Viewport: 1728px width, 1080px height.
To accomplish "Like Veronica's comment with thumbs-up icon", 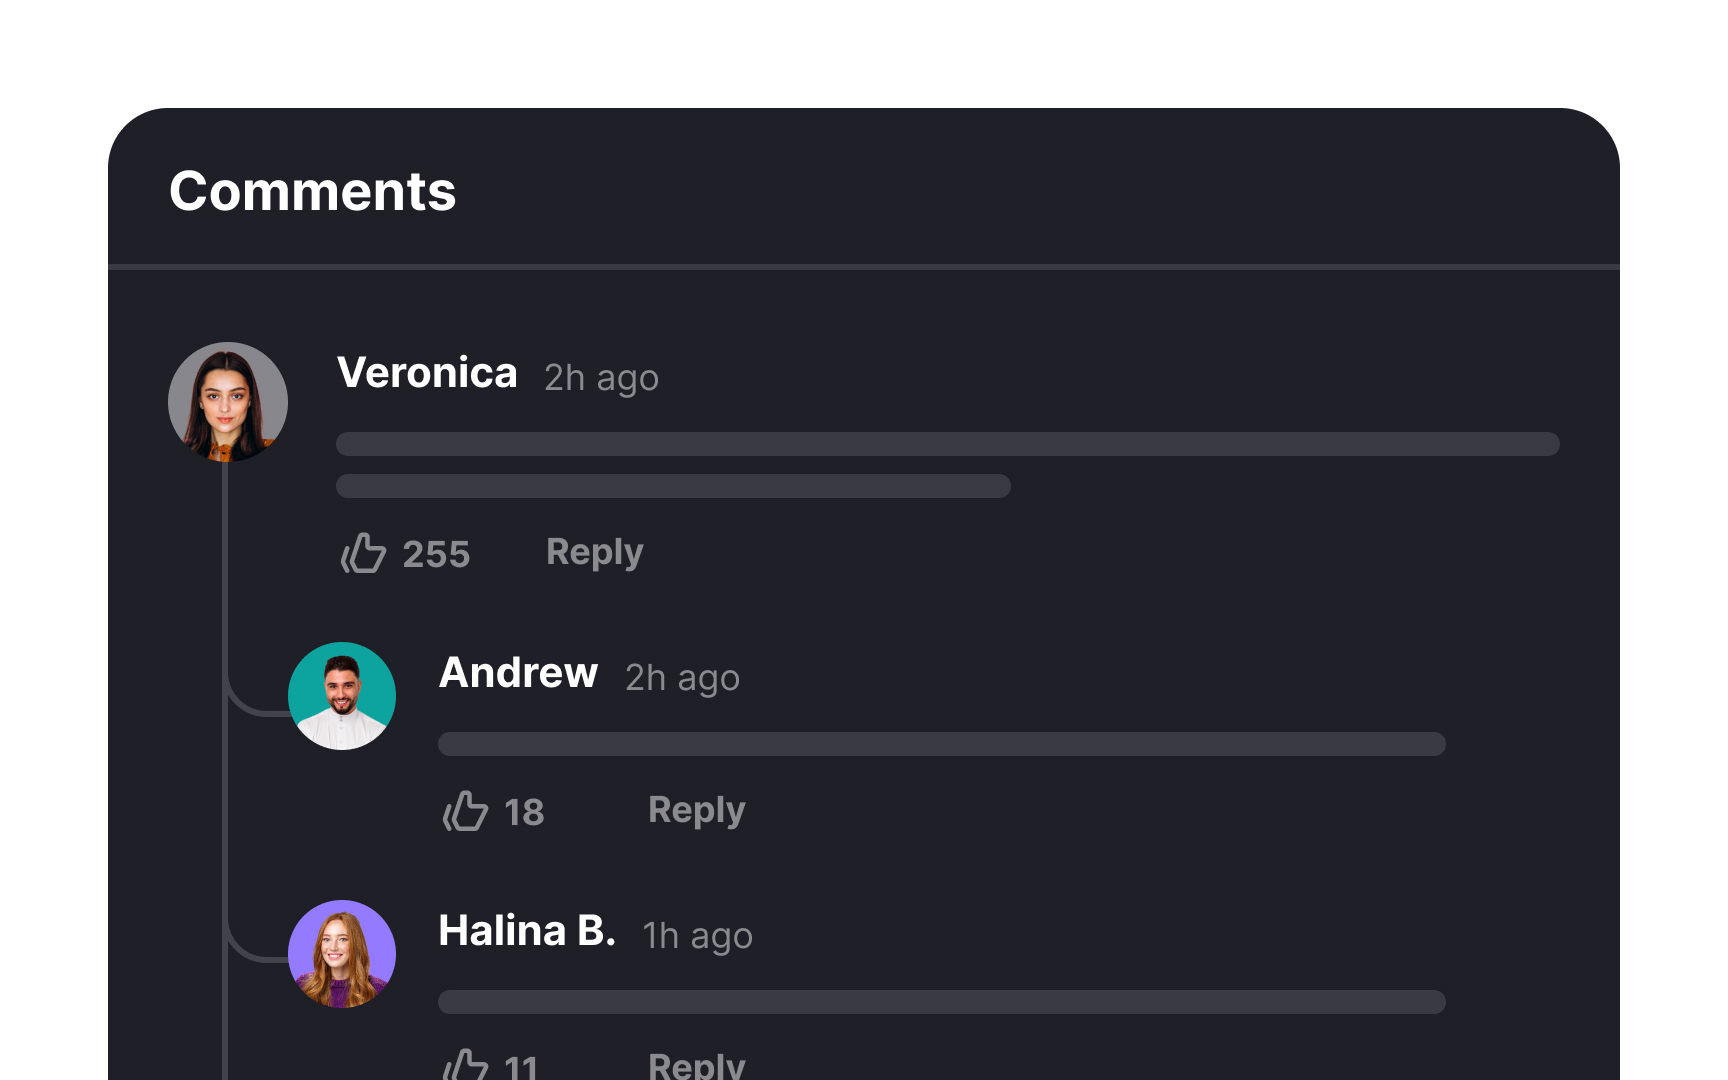I will tap(363, 553).
